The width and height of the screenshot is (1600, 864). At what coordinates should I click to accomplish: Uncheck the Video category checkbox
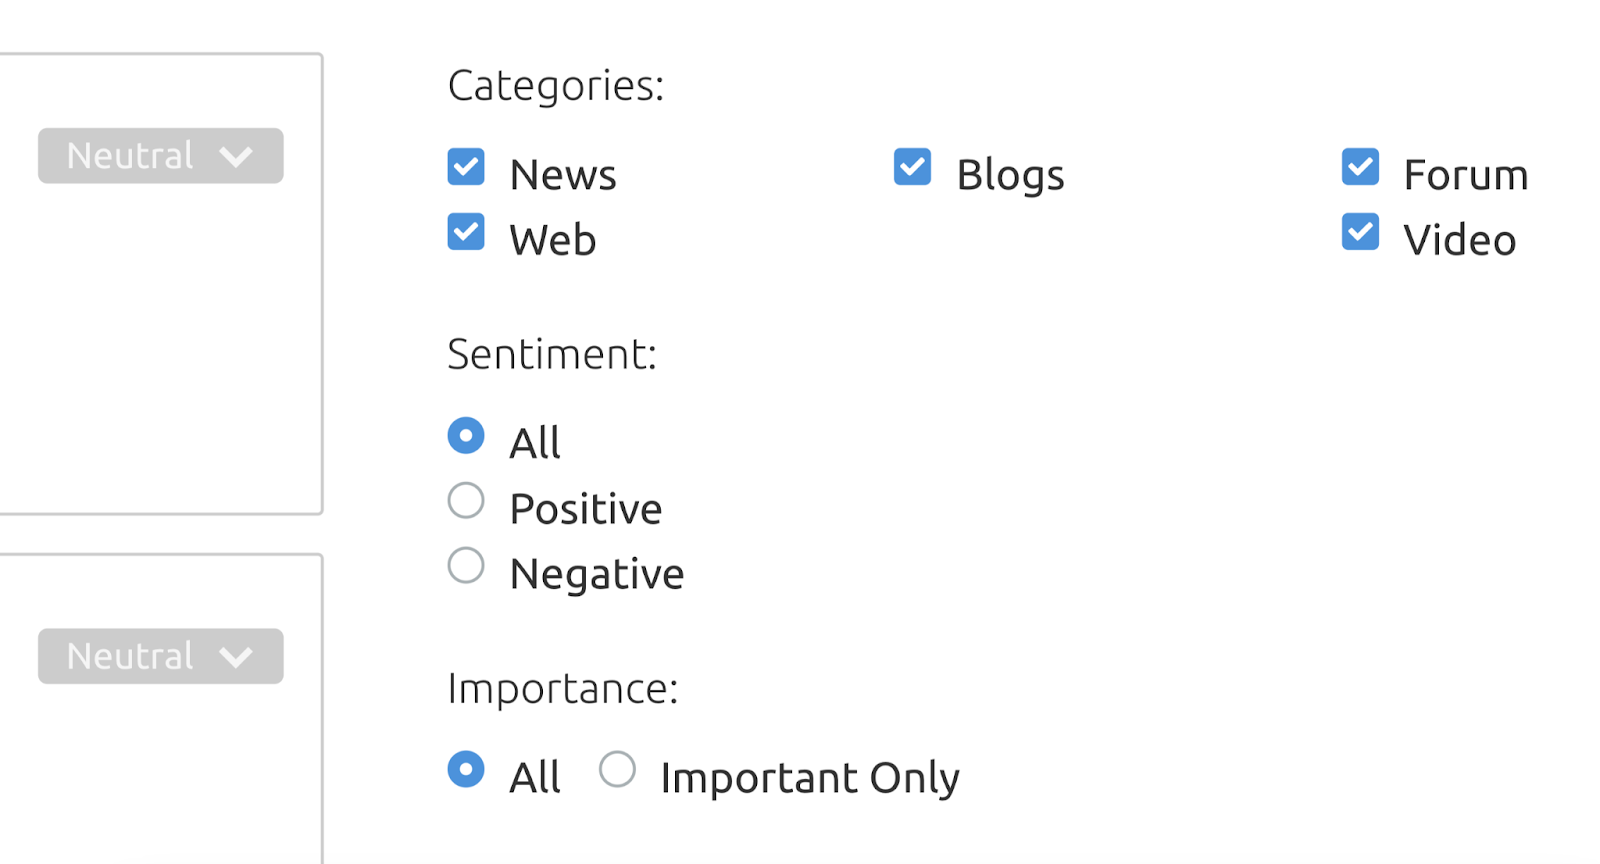1360,232
